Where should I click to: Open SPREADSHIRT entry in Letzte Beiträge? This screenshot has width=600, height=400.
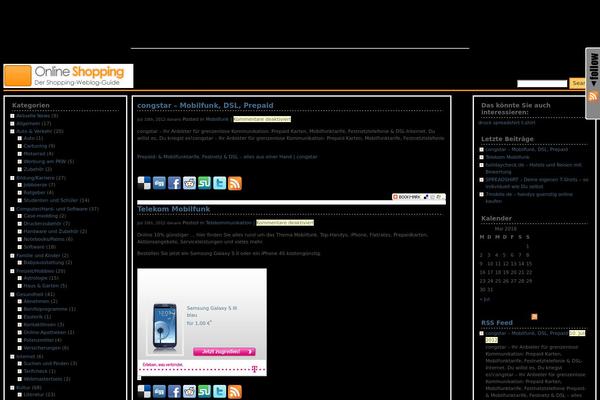tap(537, 183)
